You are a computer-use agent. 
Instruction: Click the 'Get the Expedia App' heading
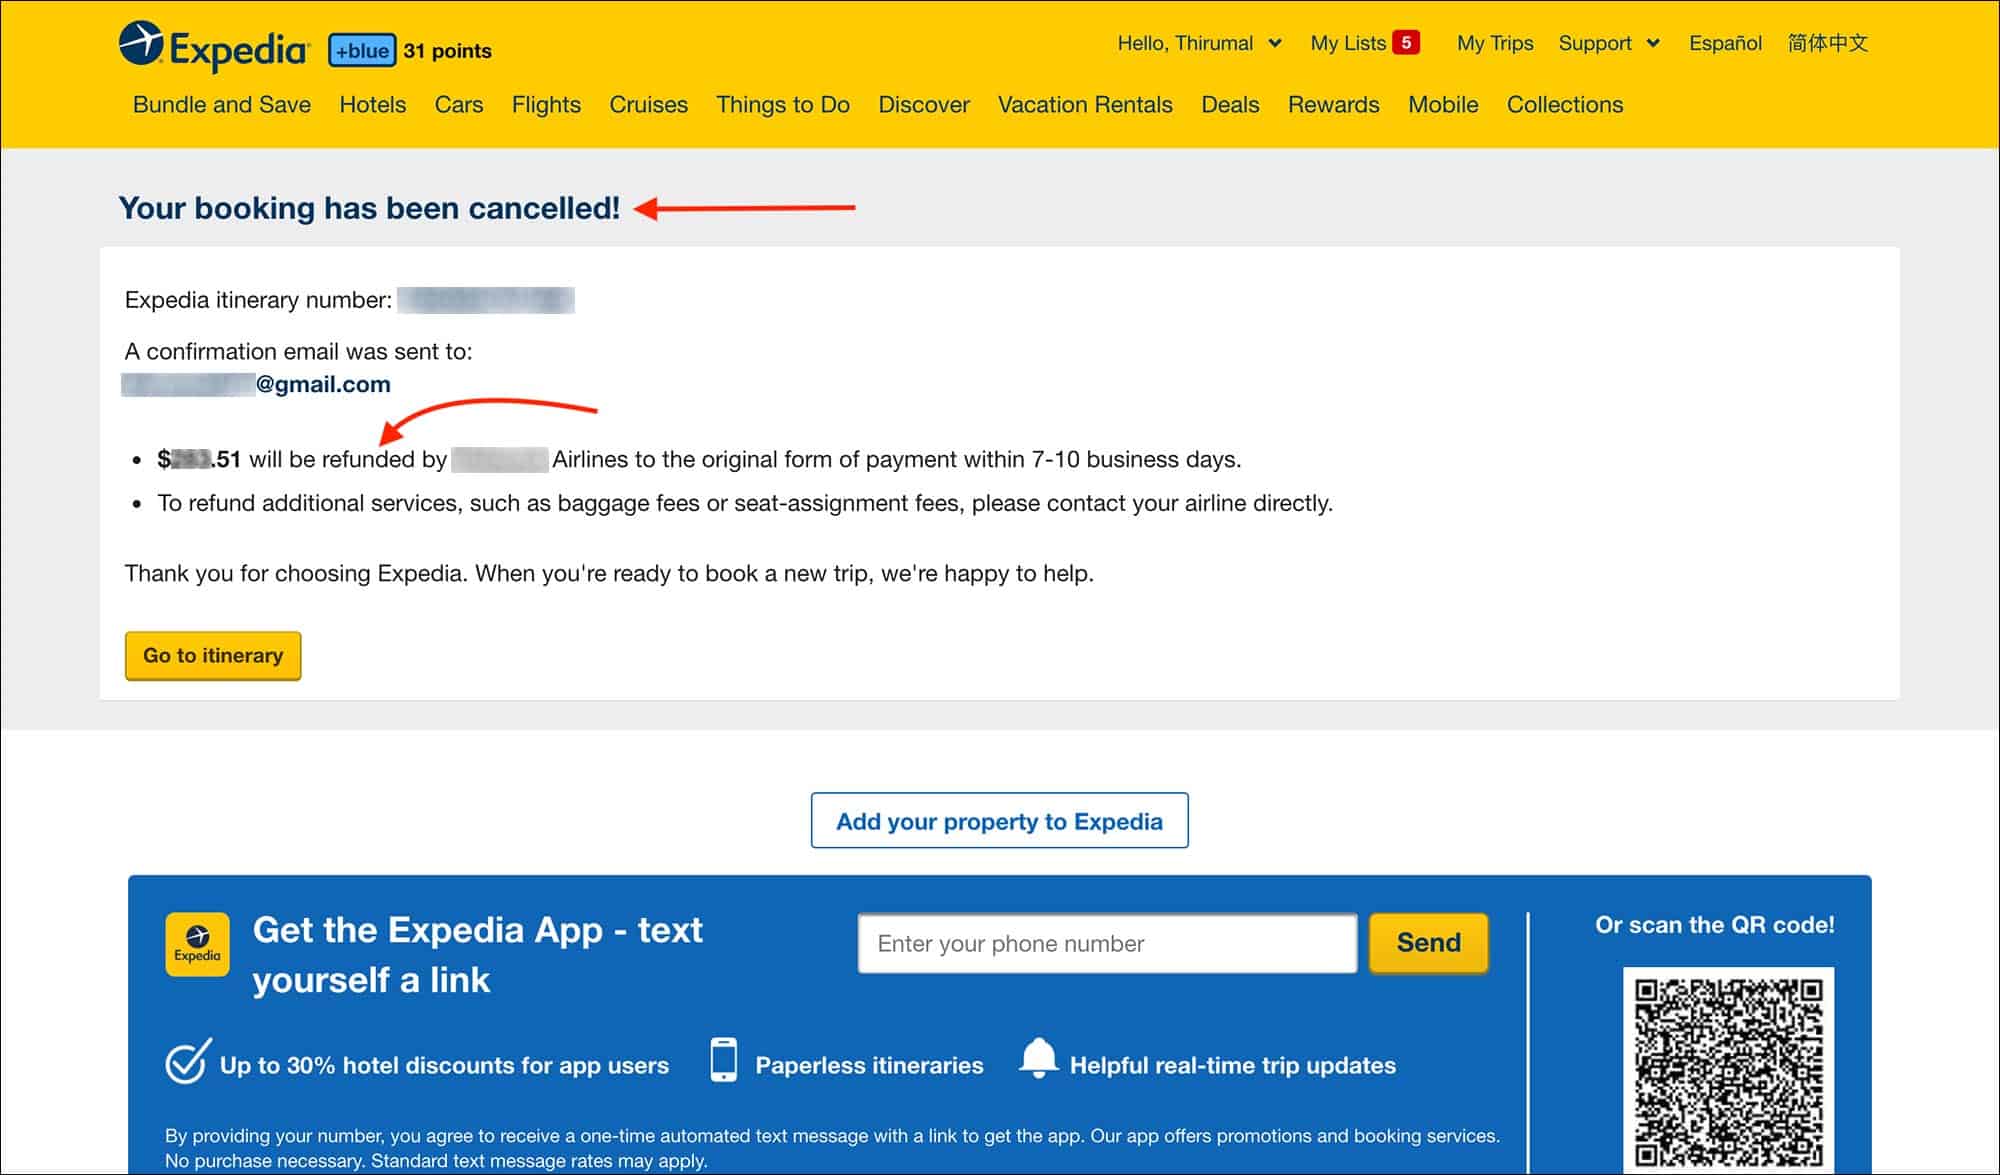coord(477,955)
